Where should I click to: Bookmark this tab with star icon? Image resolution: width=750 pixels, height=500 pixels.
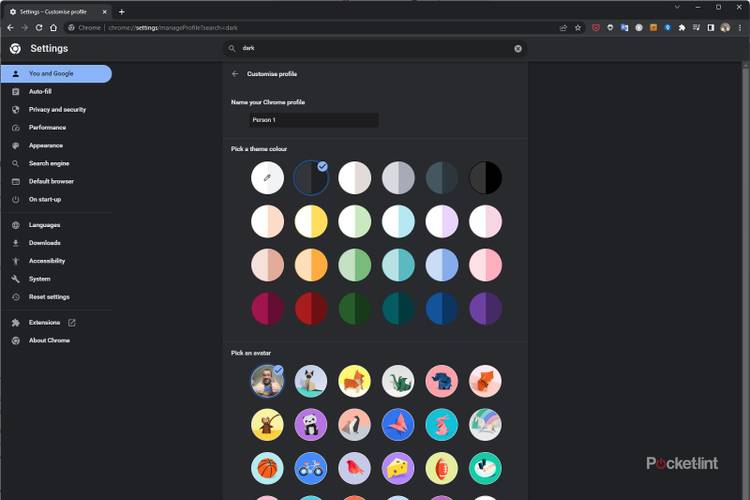578,28
